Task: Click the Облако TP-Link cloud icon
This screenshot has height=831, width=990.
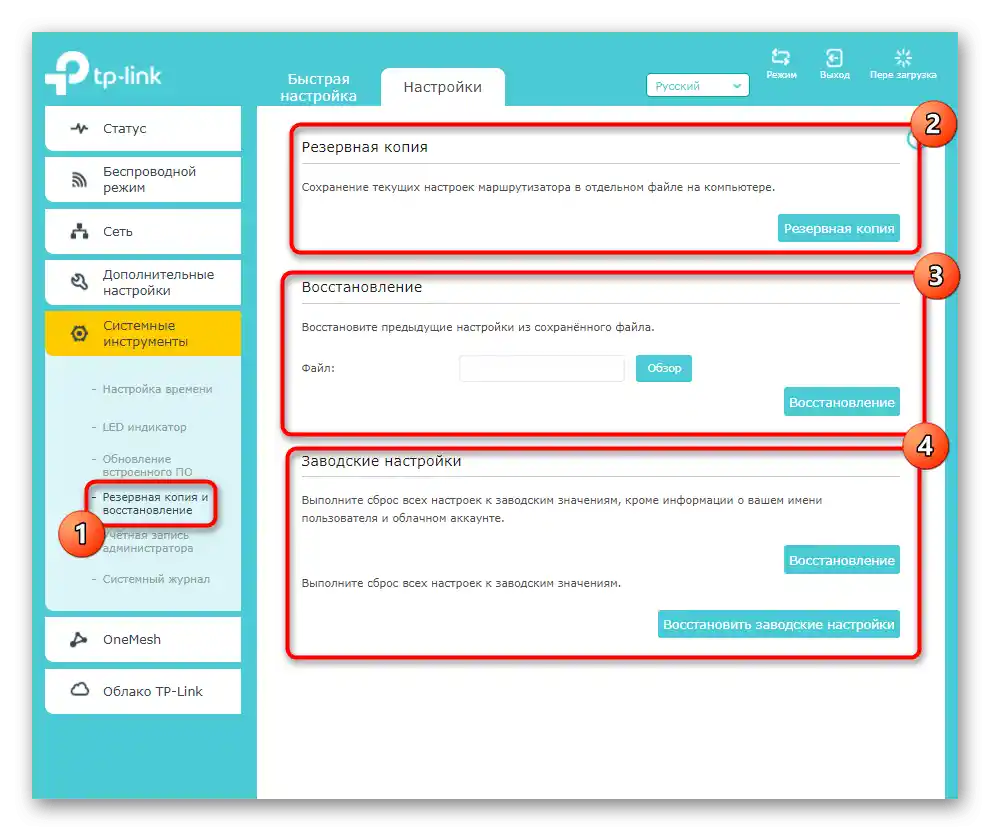Action: [80, 690]
